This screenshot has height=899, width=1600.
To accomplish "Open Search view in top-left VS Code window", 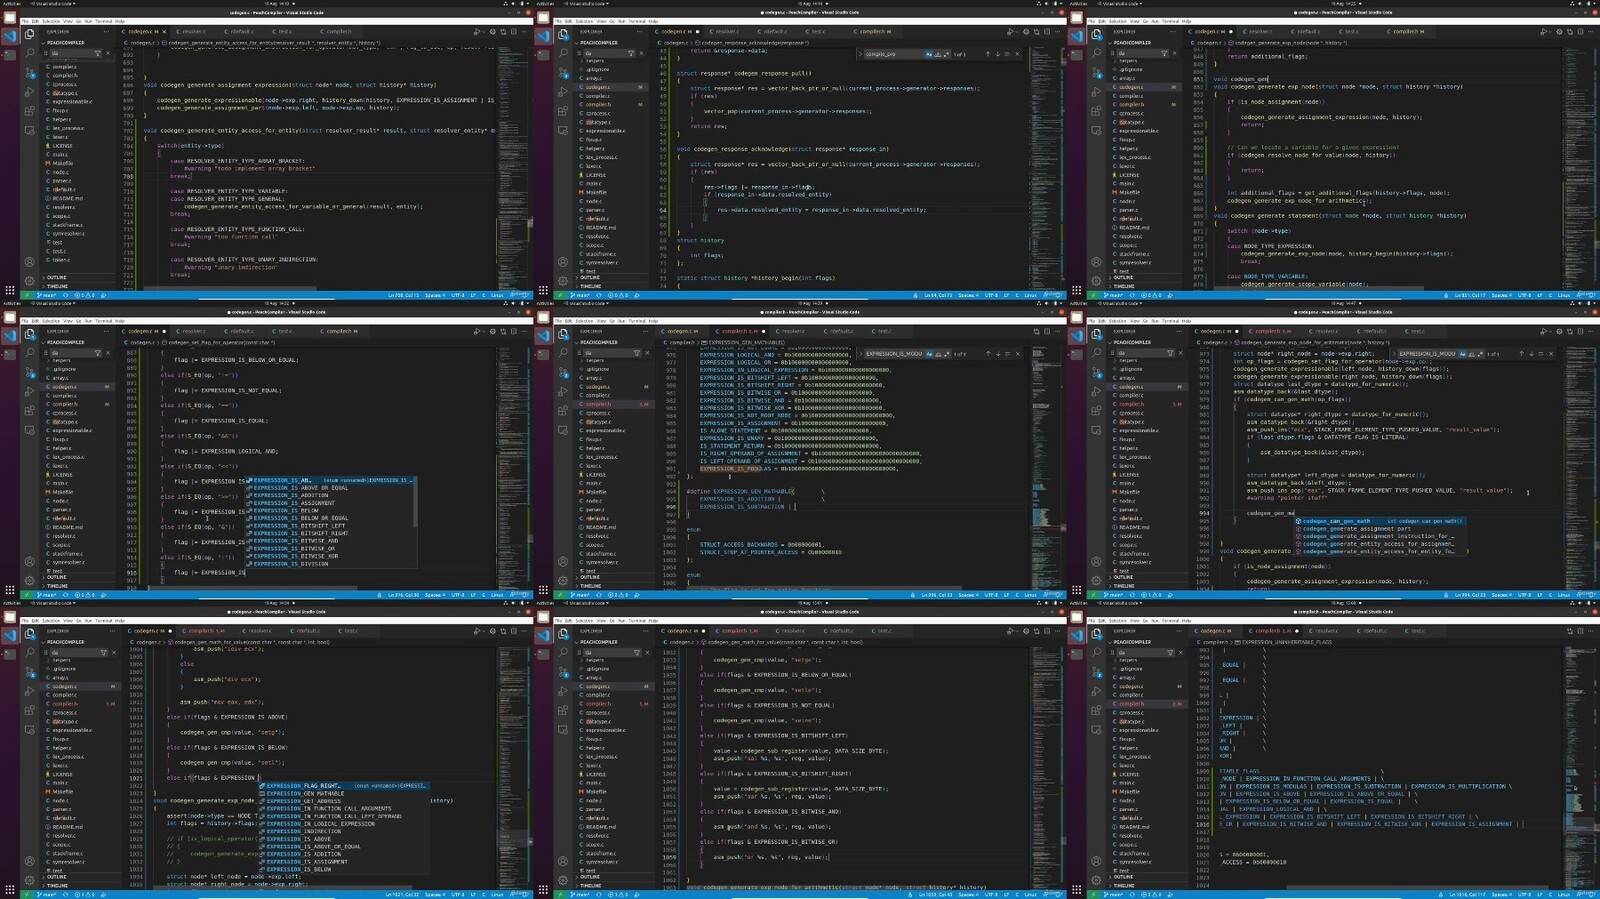I will coord(30,52).
